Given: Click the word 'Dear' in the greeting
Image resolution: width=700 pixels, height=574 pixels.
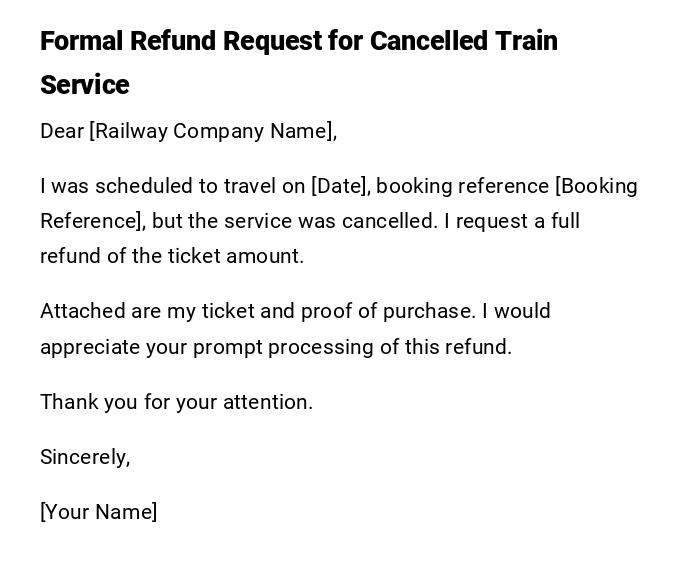Looking at the screenshot, I should pos(62,131).
